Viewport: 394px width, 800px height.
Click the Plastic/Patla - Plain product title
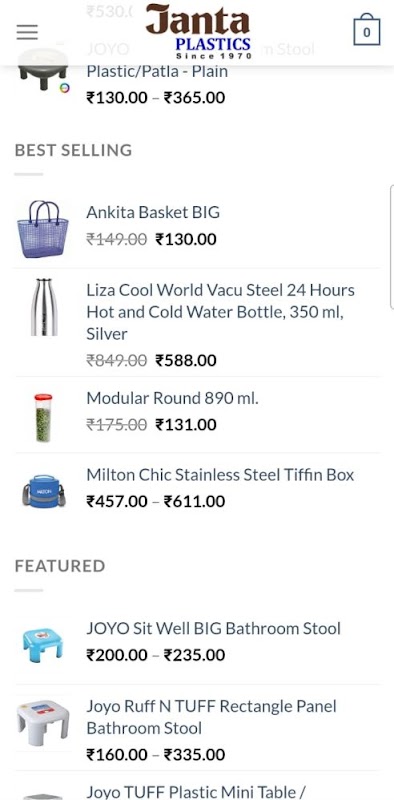click(157, 71)
